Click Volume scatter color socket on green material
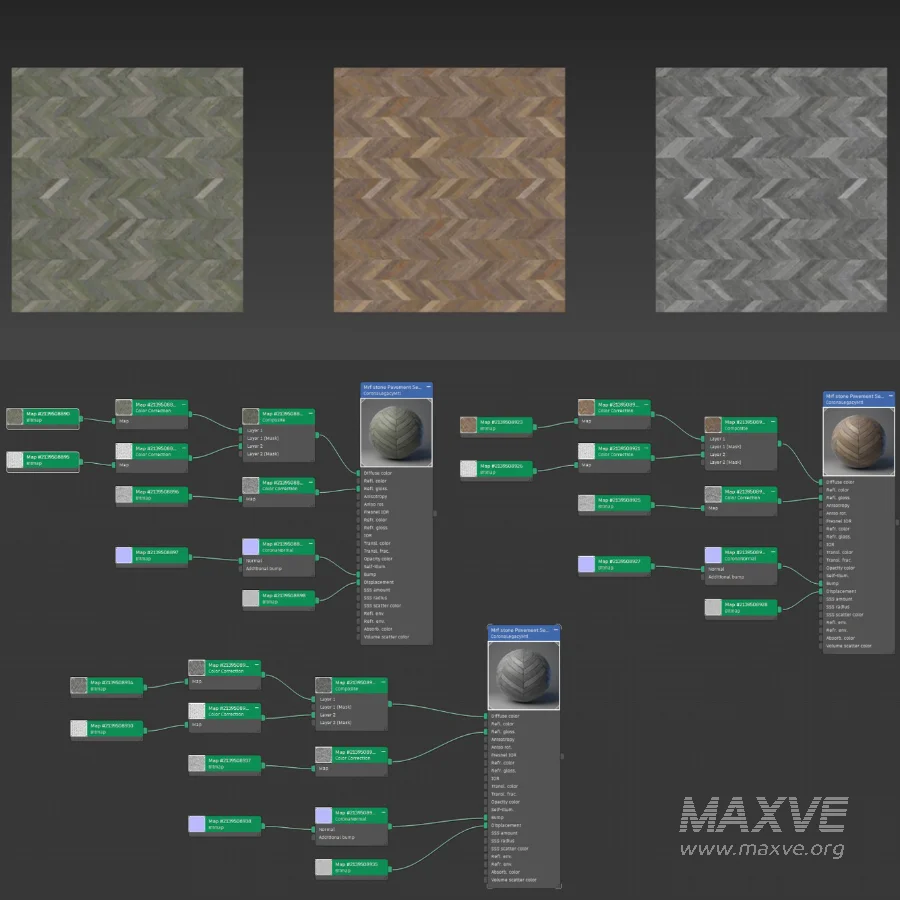The height and width of the screenshot is (900, 900). [358, 637]
